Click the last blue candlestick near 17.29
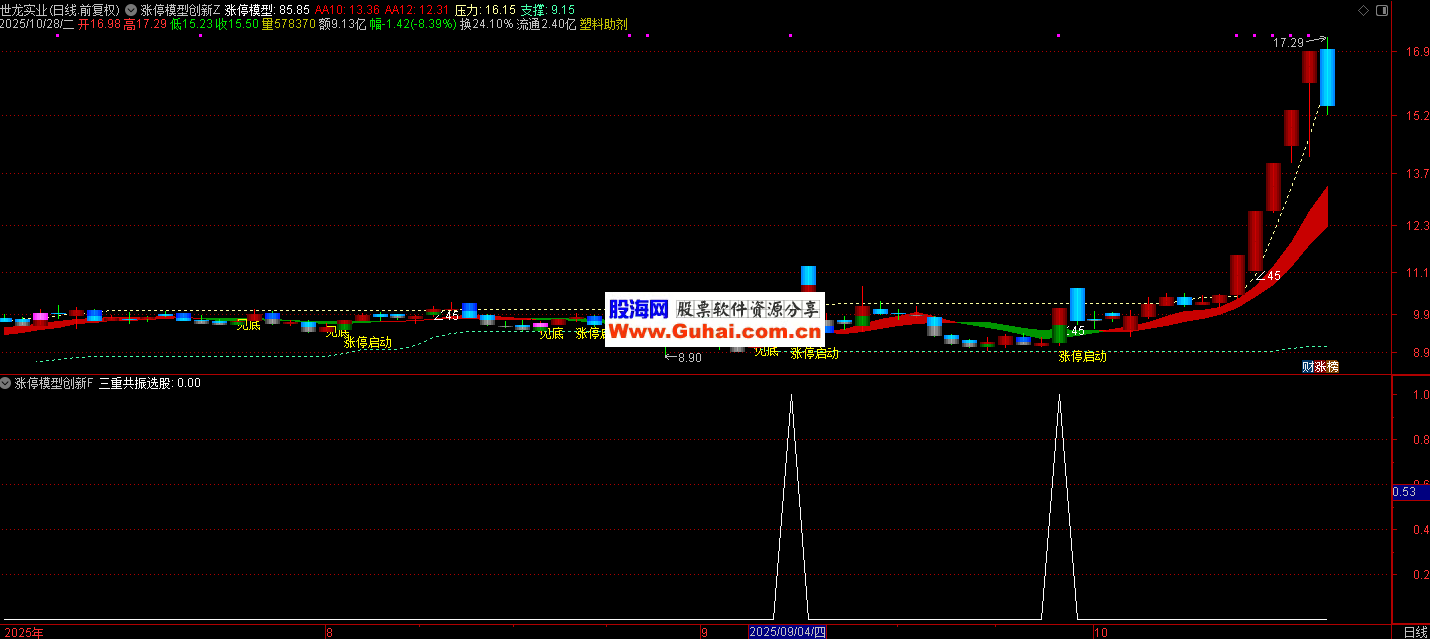This screenshot has height=639, width=1430. point(1327,78)
